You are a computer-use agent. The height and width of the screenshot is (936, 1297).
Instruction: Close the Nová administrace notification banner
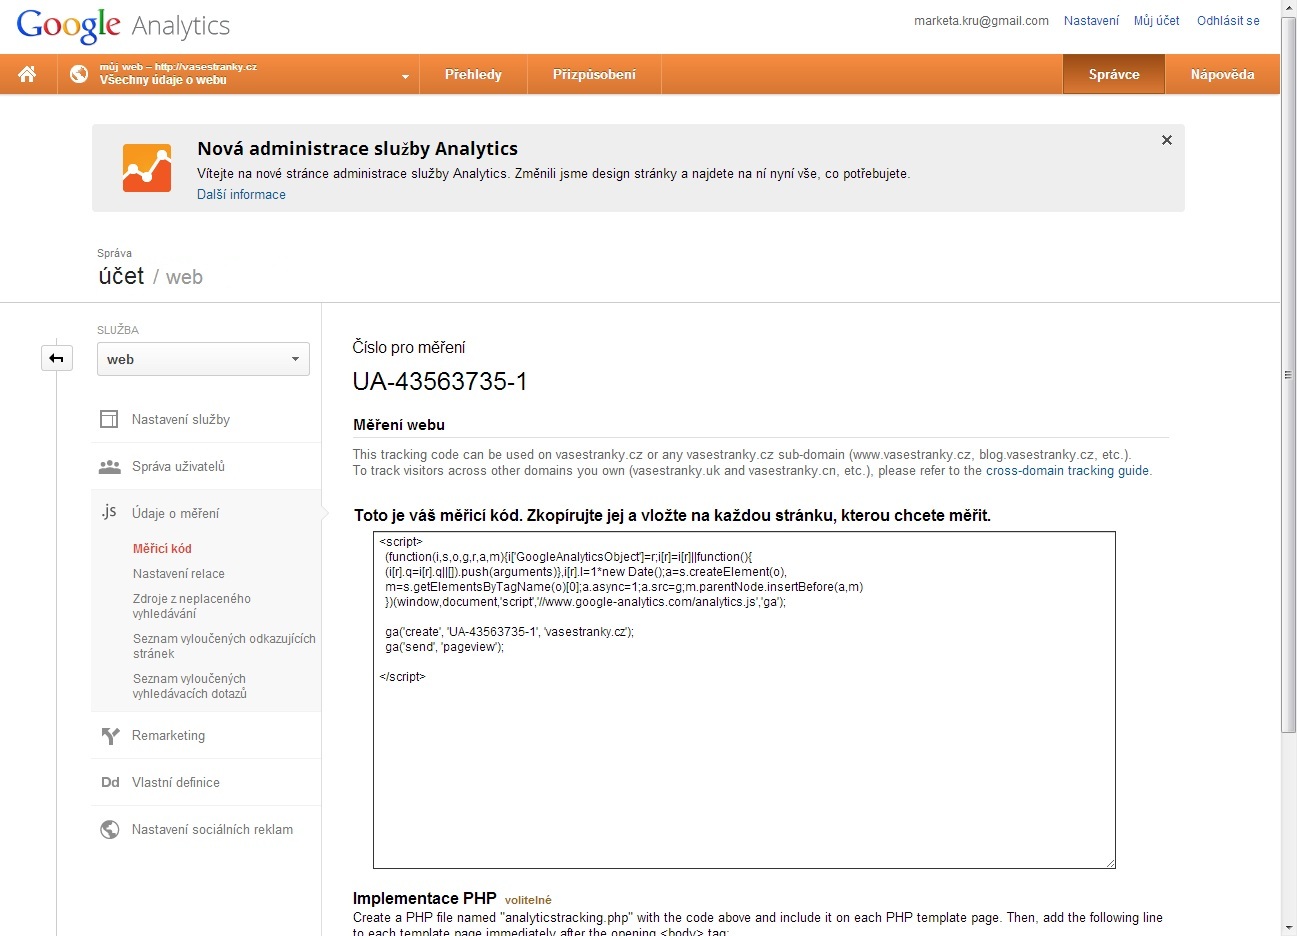[x=1166, y=140]
